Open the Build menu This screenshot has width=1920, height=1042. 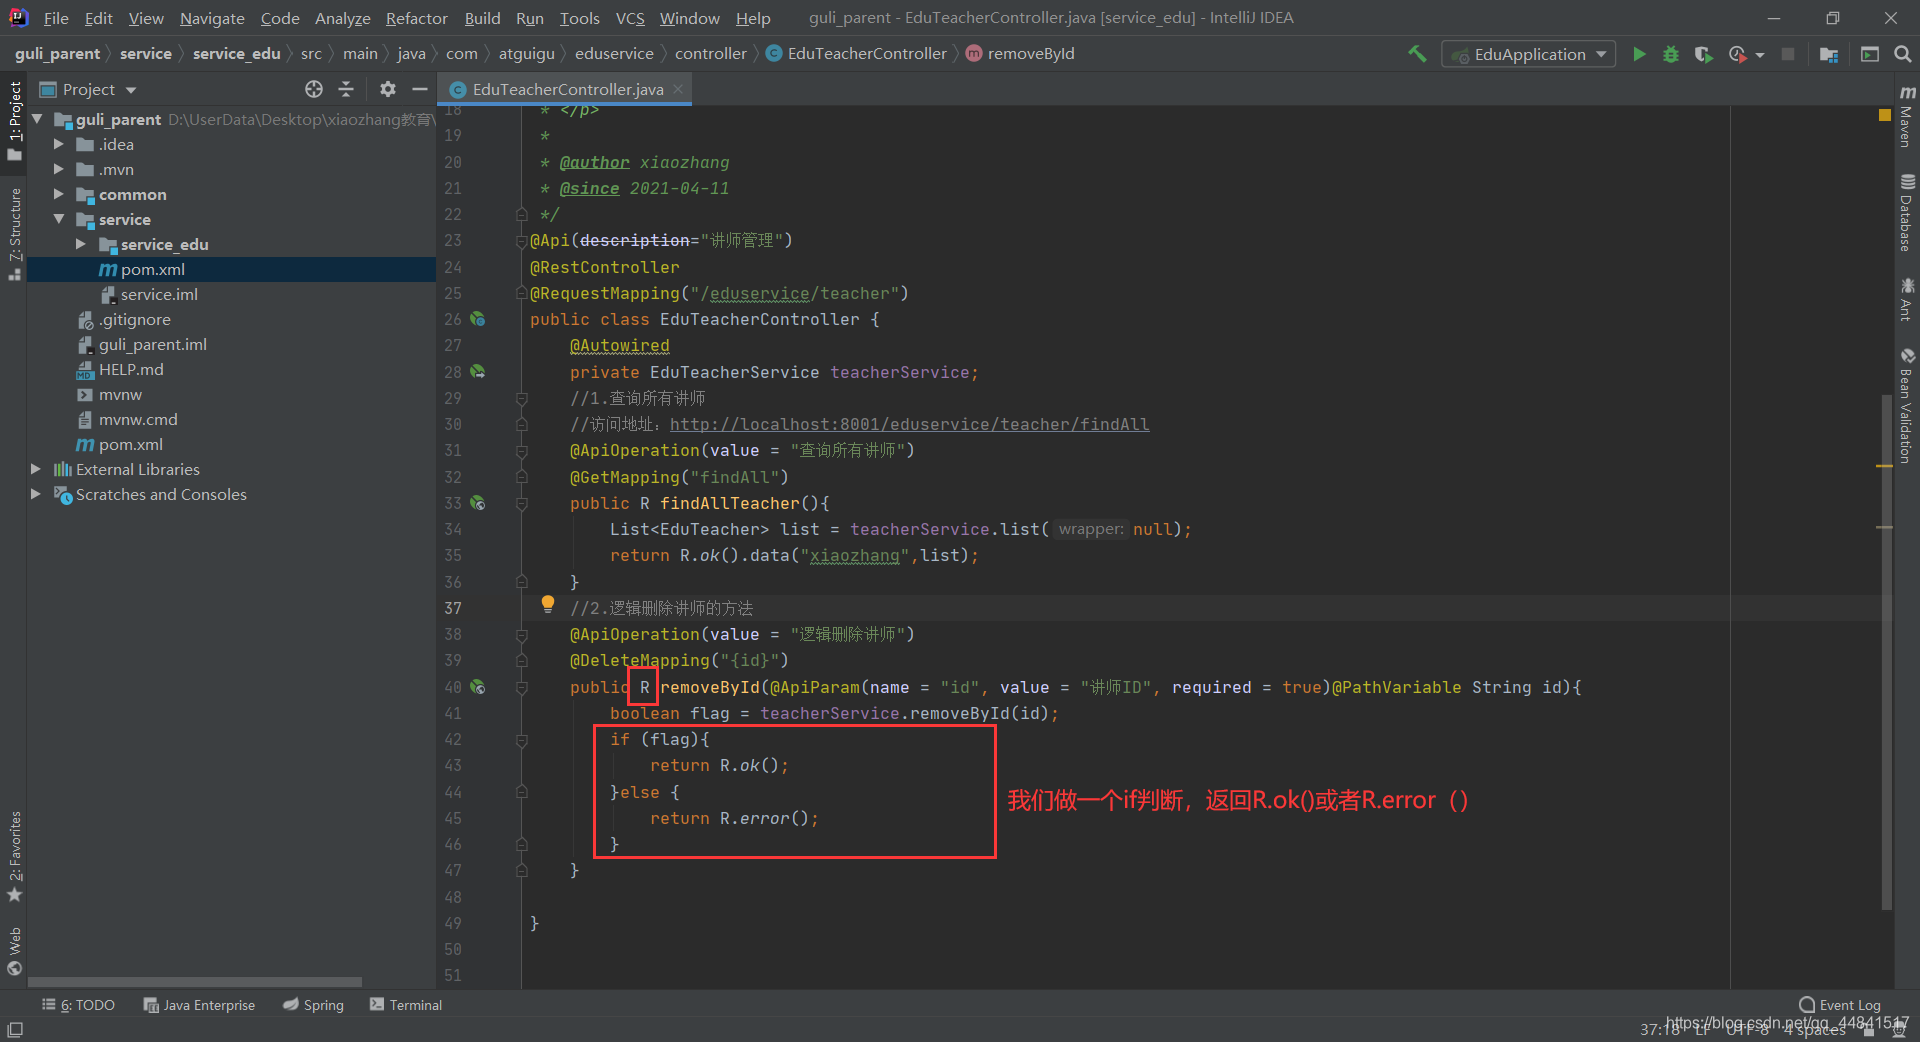(x=482, y=18)
